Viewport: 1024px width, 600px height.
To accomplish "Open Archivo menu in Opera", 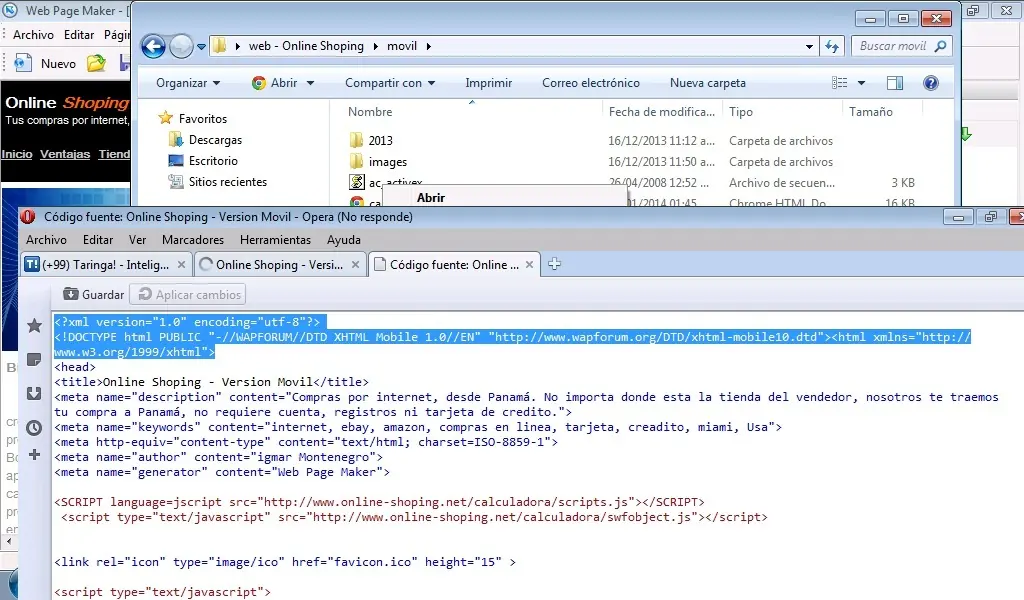I will (x=46, y=240).
